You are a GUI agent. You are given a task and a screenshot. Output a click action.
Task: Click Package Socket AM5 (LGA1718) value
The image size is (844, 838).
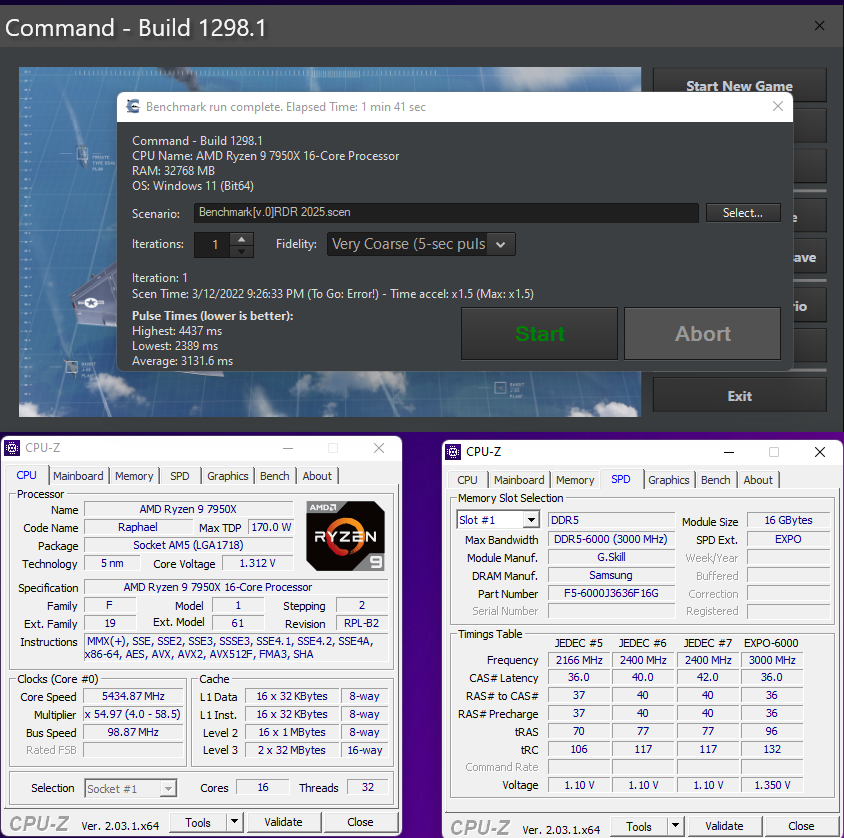[x=188, y=545]
